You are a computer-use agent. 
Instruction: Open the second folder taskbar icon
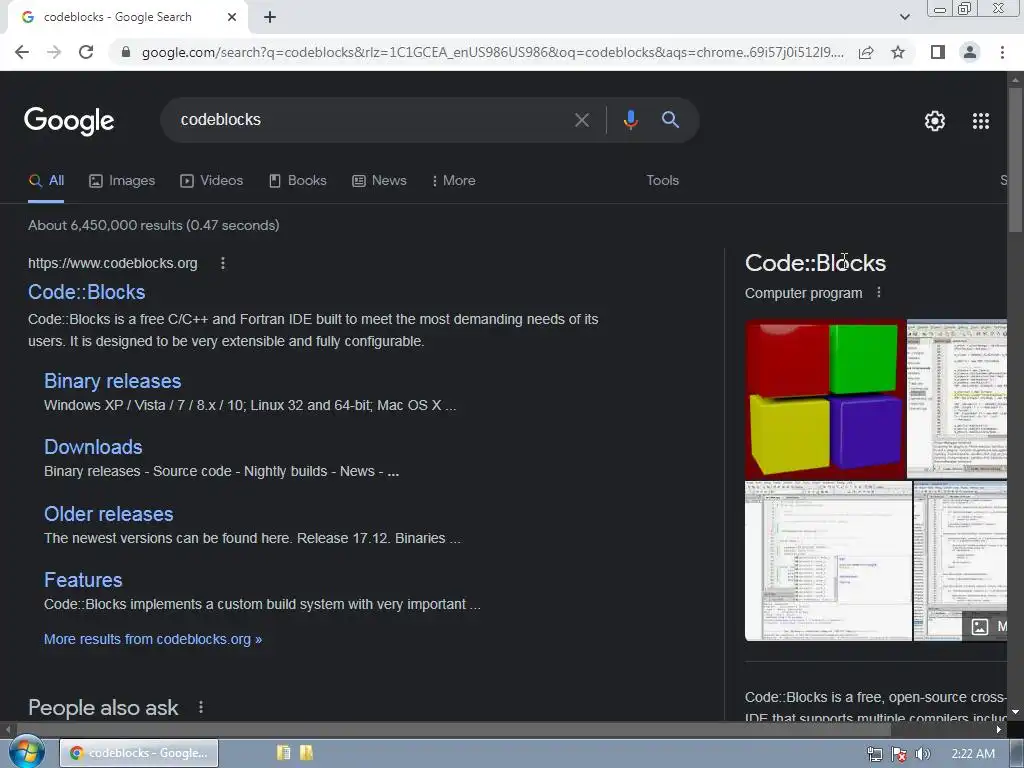pyautogui.click(x=306, y=753)
